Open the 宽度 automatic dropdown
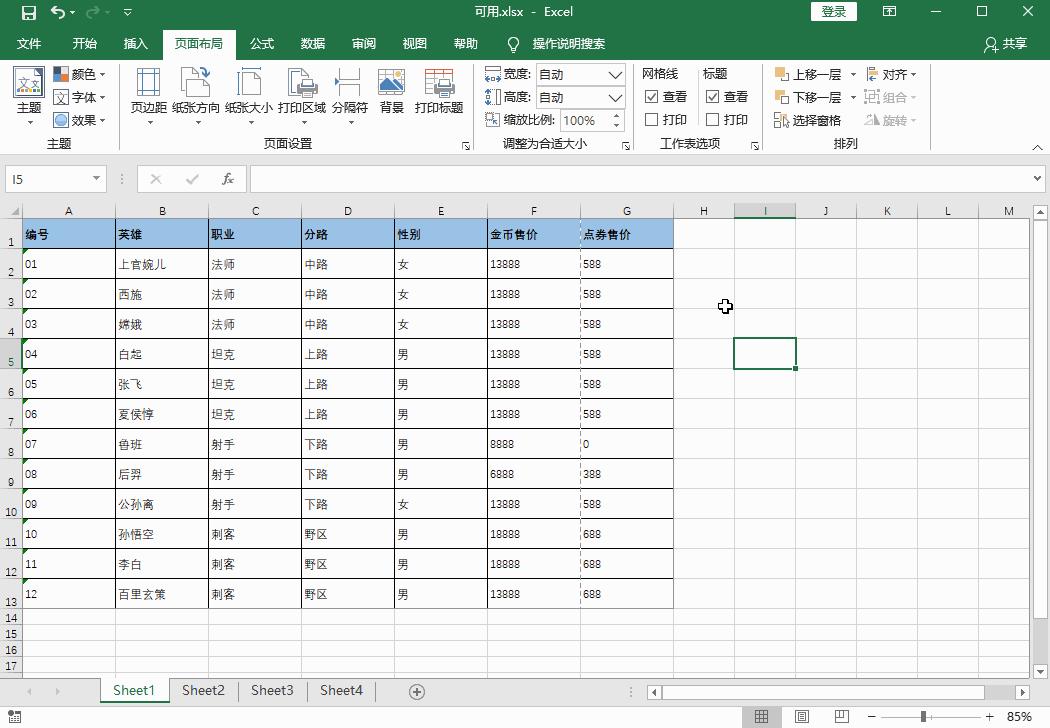The width and height of the screenshot is (1050, 728). click(613, 73)
